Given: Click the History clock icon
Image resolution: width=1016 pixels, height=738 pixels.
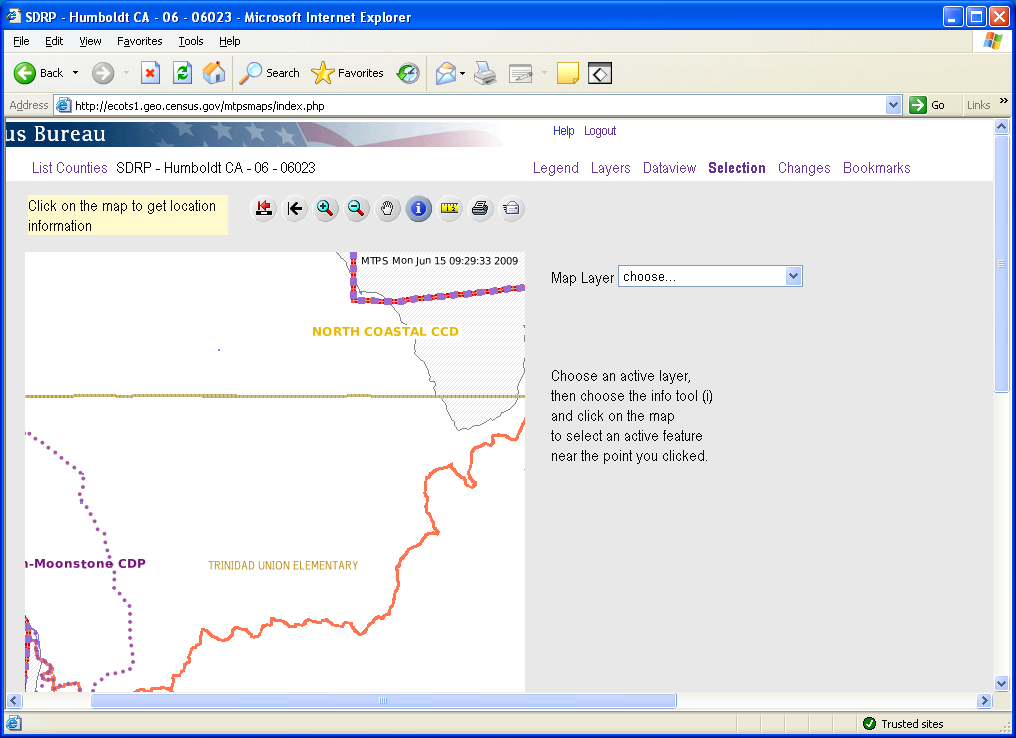Looking at the screenshot, I should [x=408, y=73].
